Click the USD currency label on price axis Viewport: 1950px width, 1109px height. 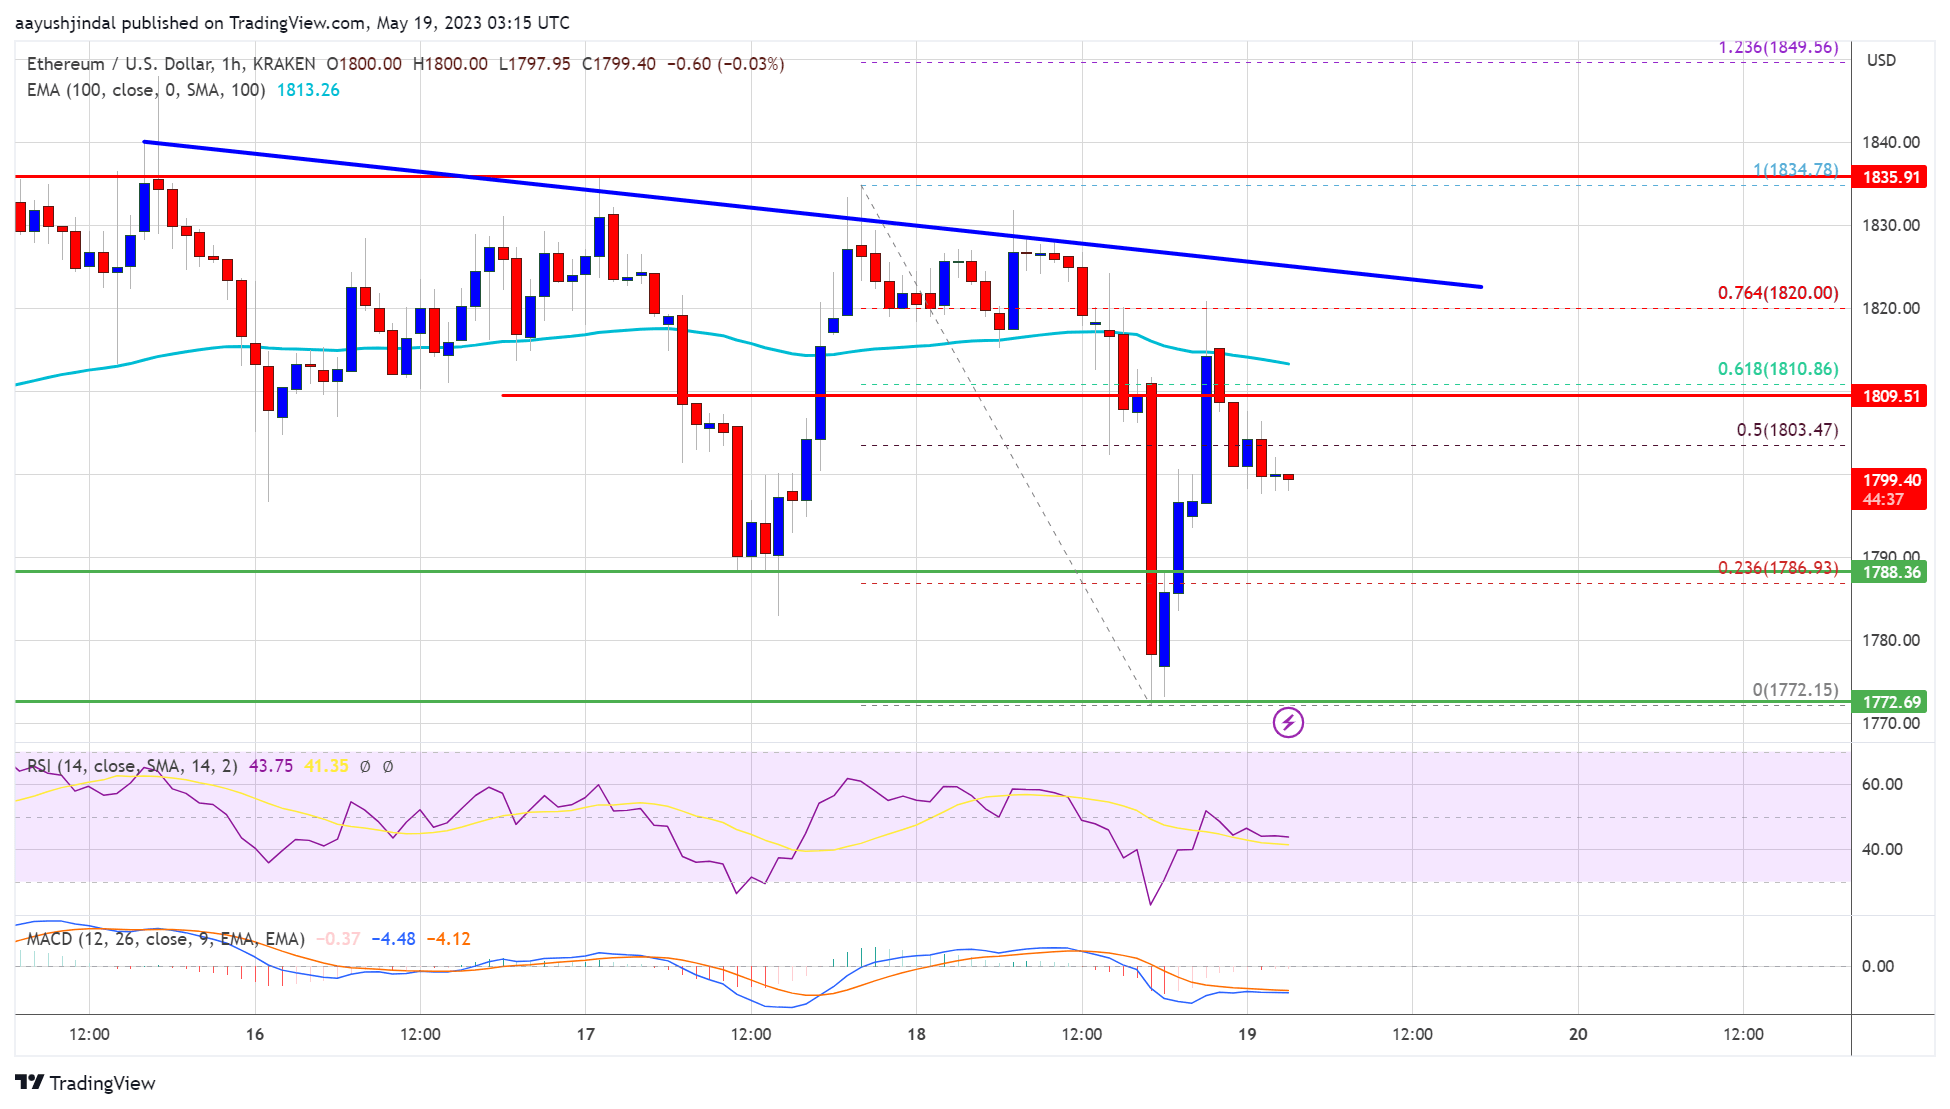tap(1881, 61)
